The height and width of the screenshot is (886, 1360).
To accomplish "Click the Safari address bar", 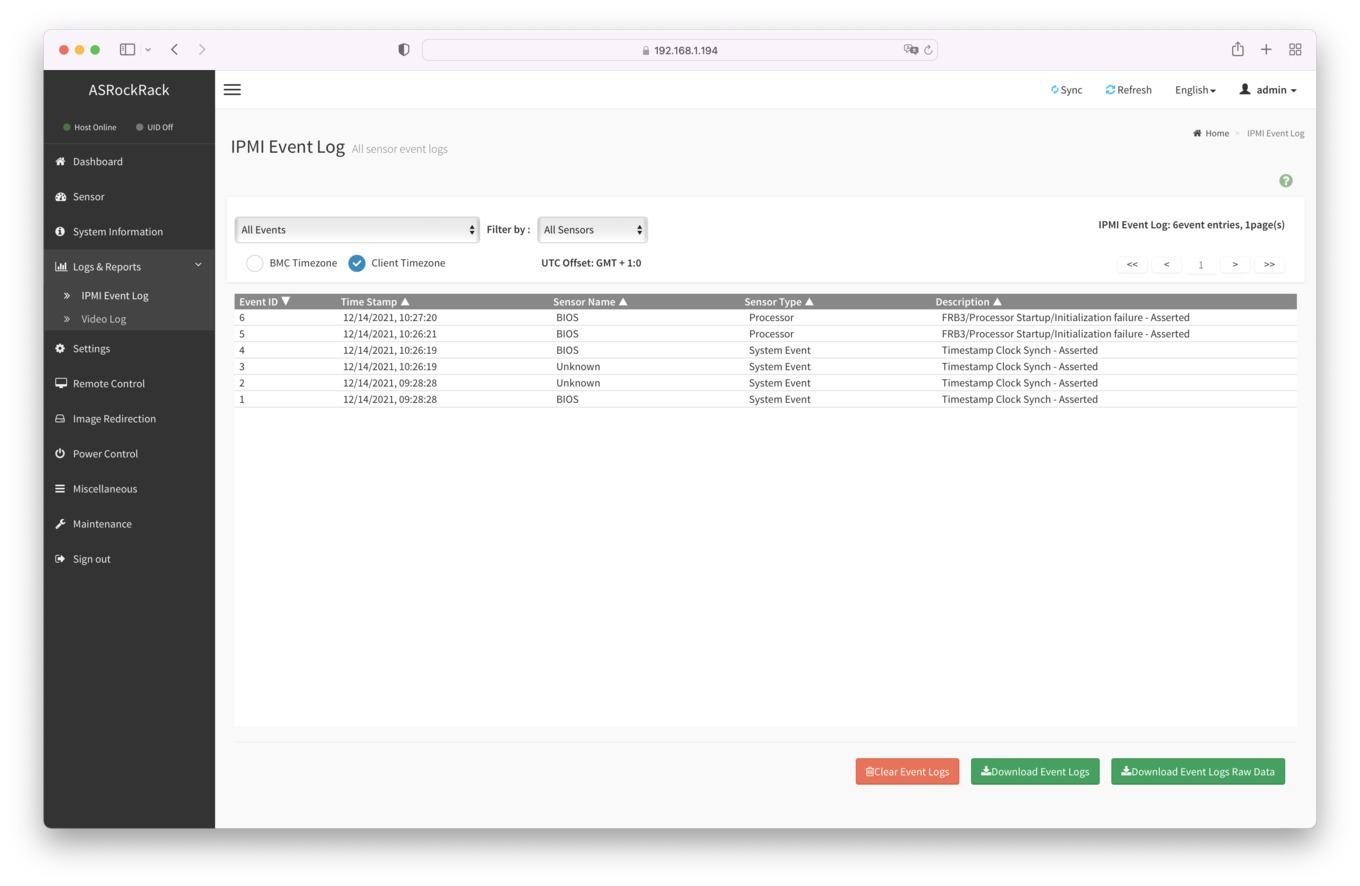I will [680, 50].
